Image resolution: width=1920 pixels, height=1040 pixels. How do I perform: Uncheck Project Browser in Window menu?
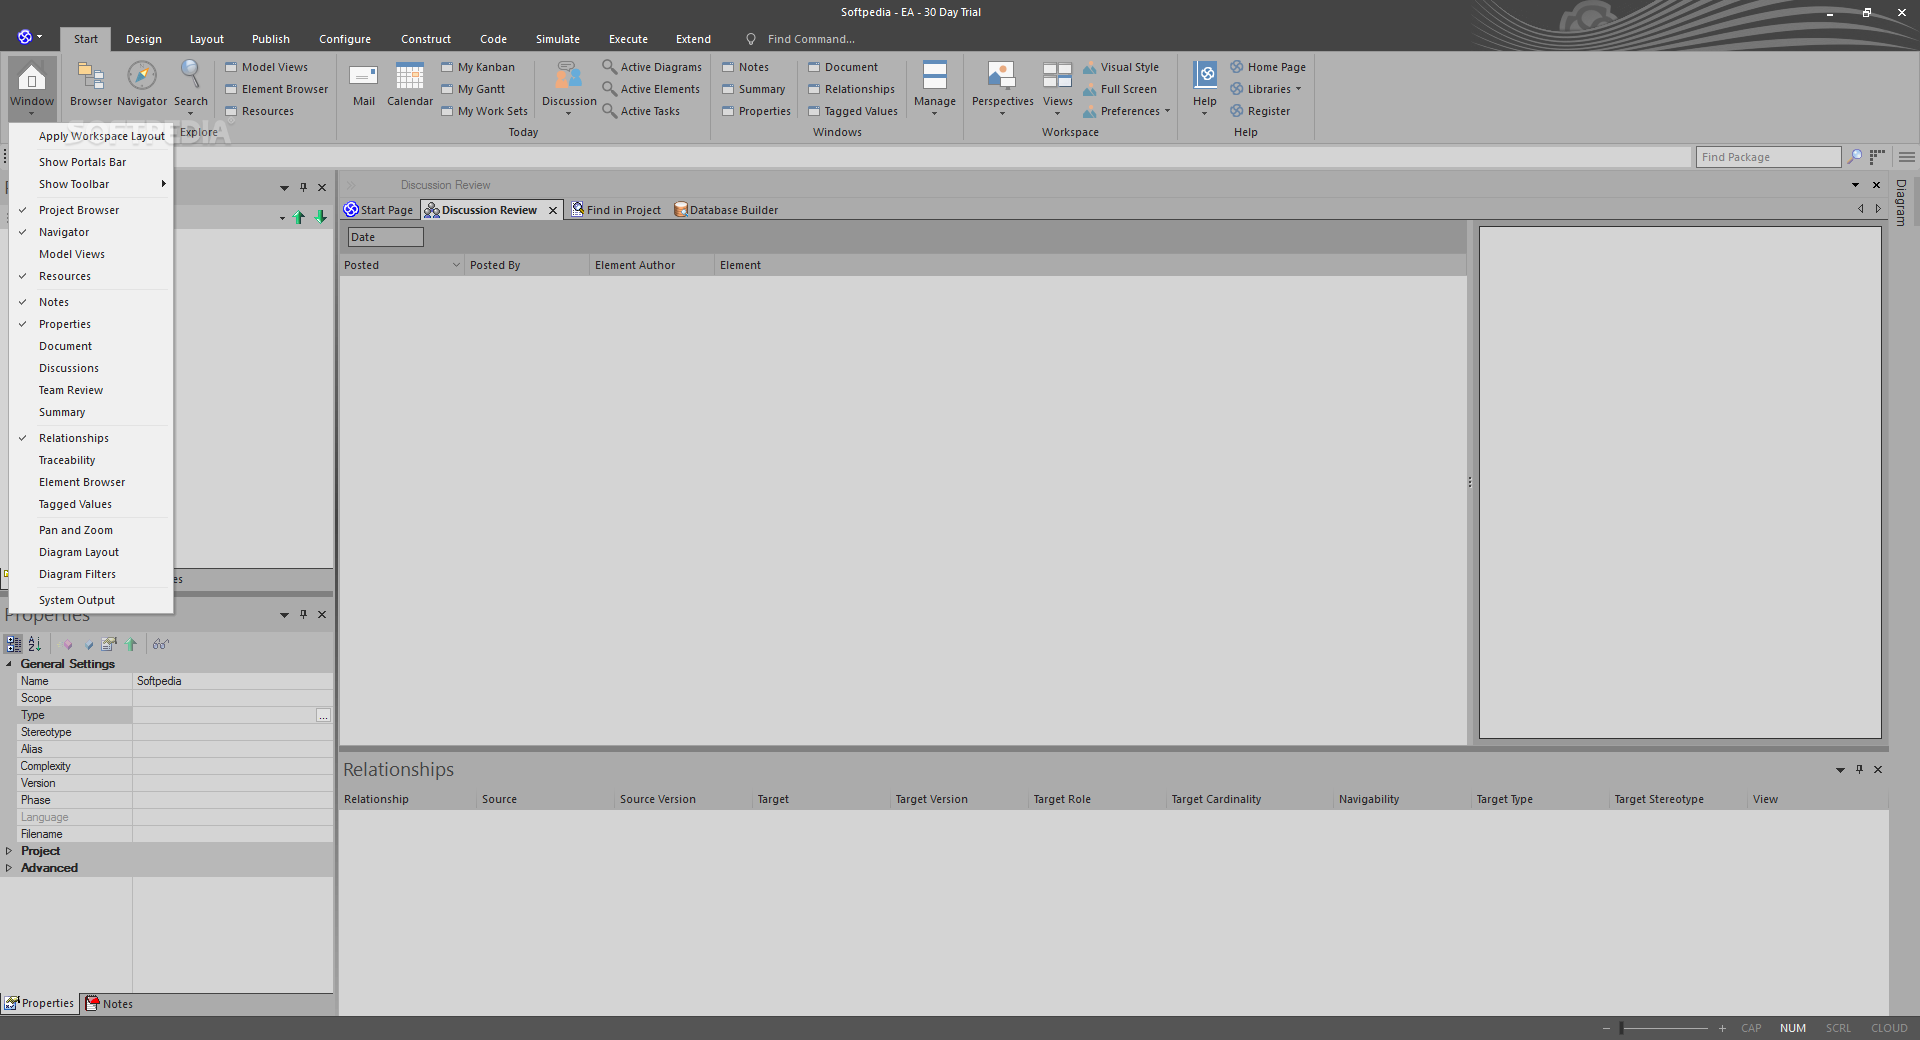pyautogui.click(x=91, y=210)
